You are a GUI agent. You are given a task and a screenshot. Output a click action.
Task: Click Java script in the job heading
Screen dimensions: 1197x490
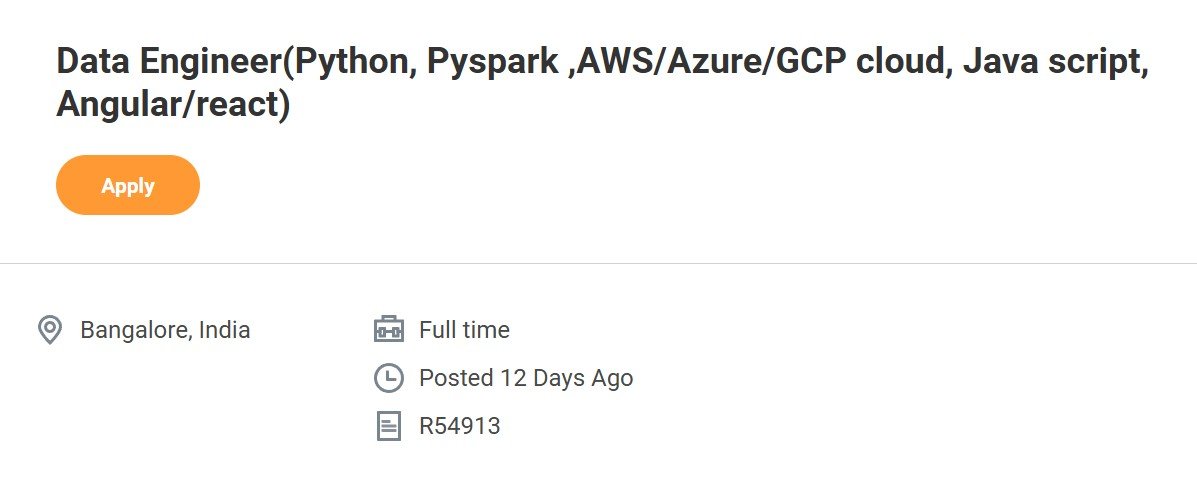pos(1055,62)
